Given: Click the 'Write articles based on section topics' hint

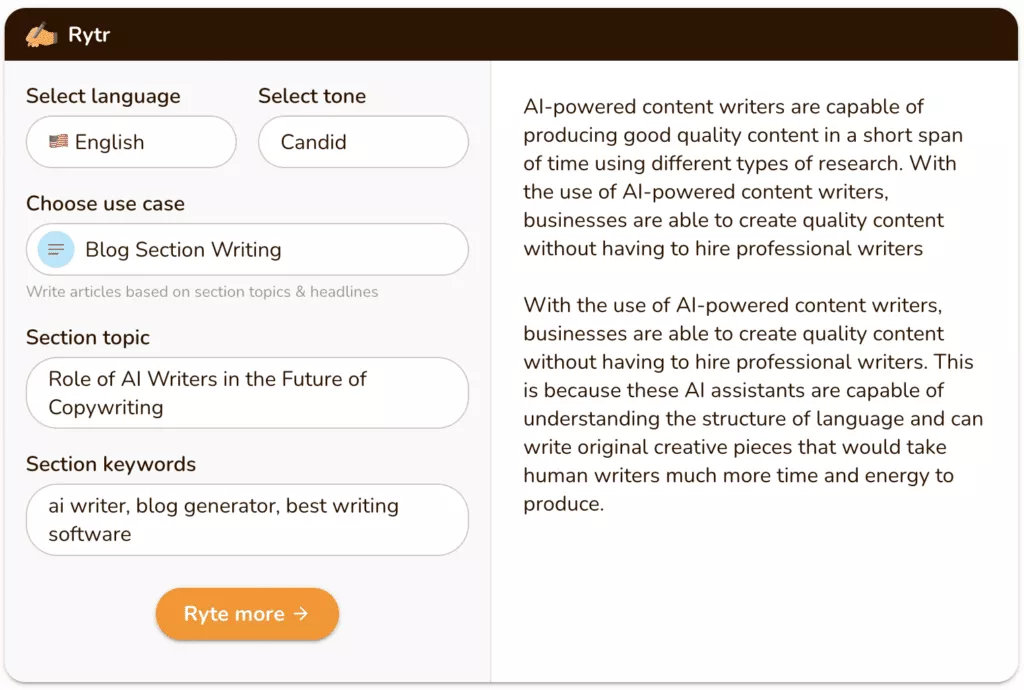Looking at the screenshot, I should (x=202, y=292).
